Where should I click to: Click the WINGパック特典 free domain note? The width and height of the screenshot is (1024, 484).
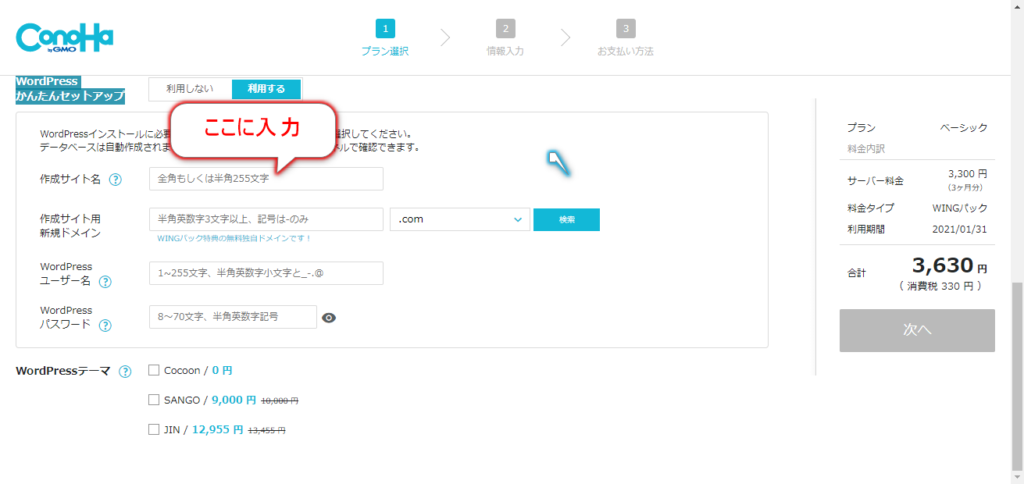(234, 238)
